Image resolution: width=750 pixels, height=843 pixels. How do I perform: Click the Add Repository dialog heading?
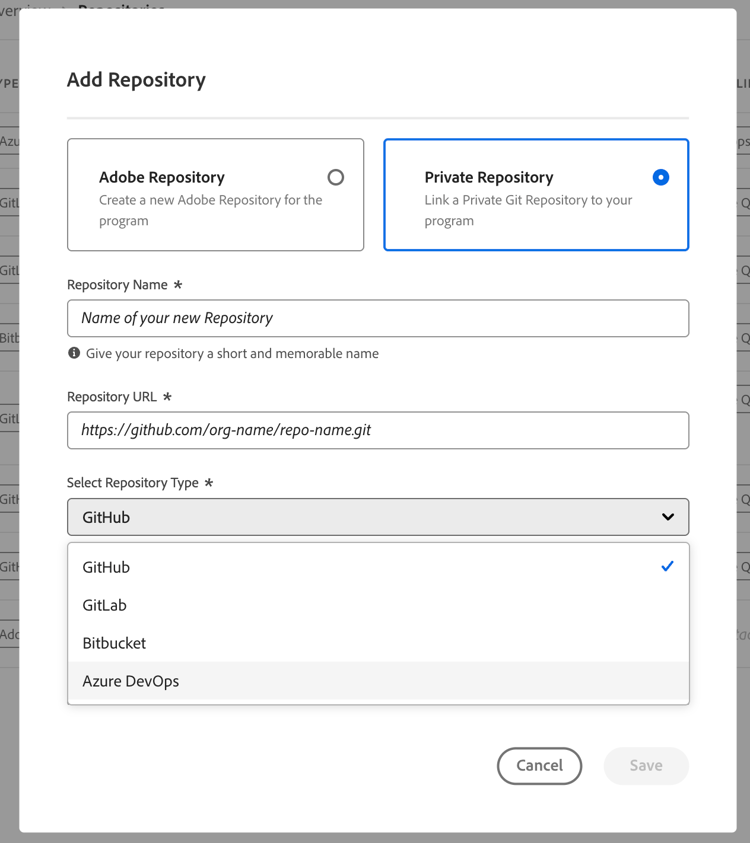pos(136,80)
